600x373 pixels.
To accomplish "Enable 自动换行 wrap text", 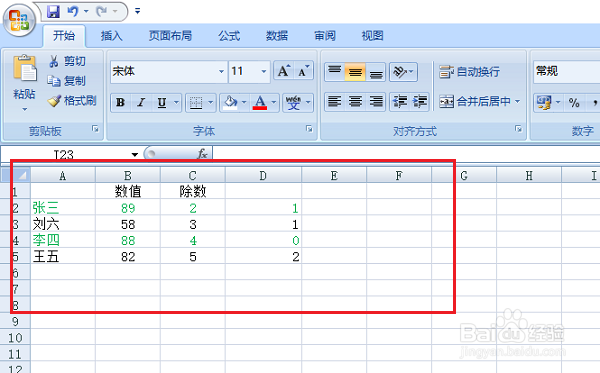I will pyautogui.click(x=470, y=72).
